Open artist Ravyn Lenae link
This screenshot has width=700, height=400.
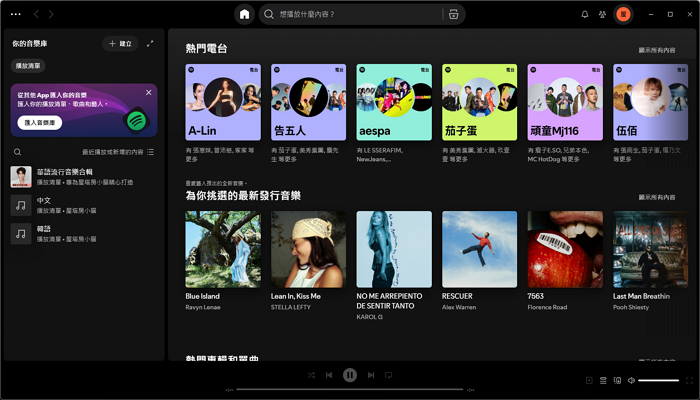203,307
